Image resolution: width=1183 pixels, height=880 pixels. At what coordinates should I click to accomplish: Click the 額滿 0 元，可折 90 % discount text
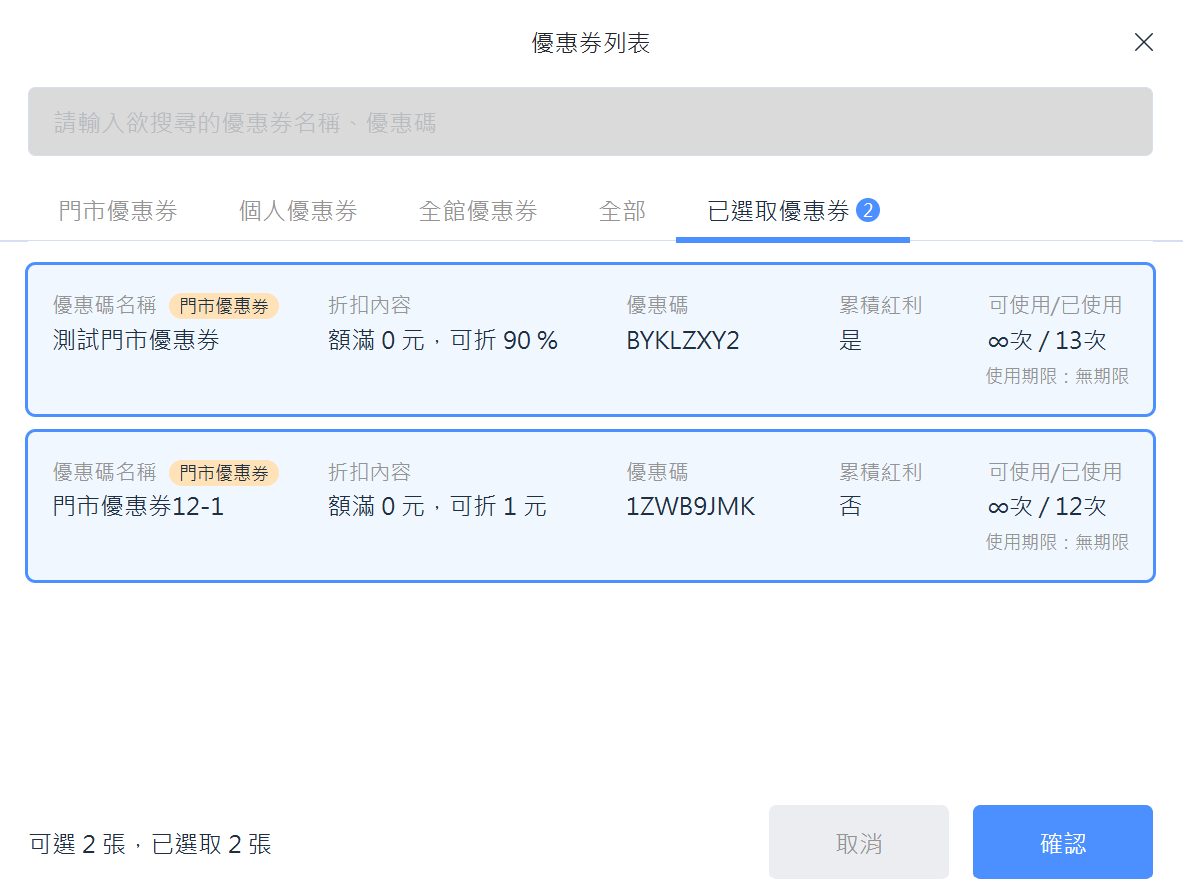[443, 340]
